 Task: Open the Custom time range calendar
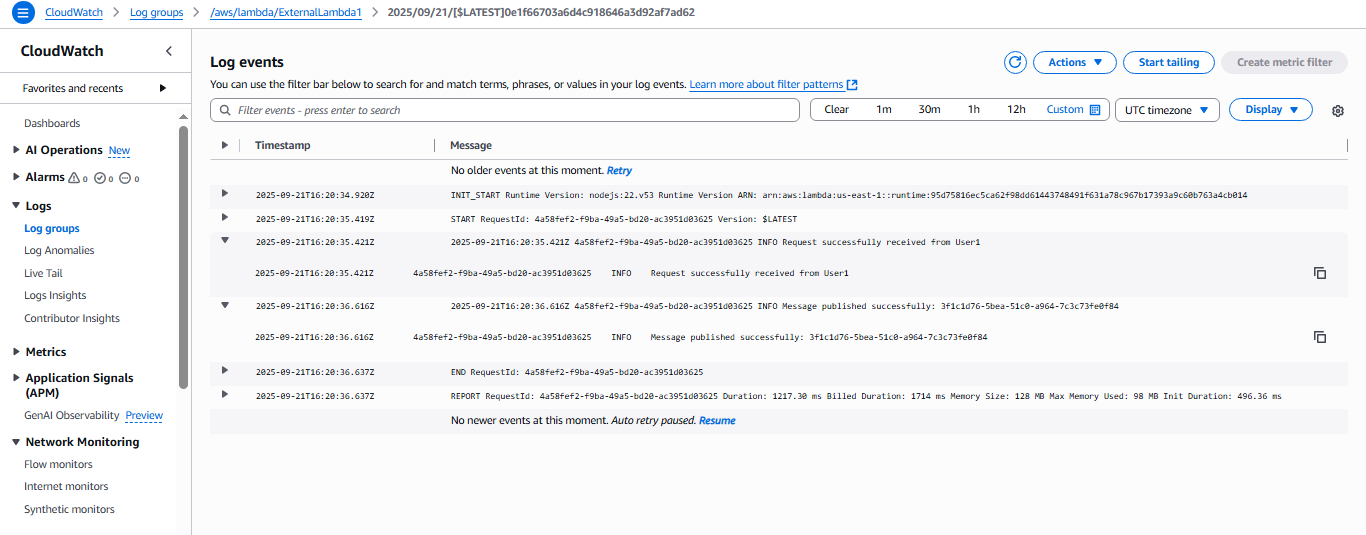click(x=1094, y=110)
